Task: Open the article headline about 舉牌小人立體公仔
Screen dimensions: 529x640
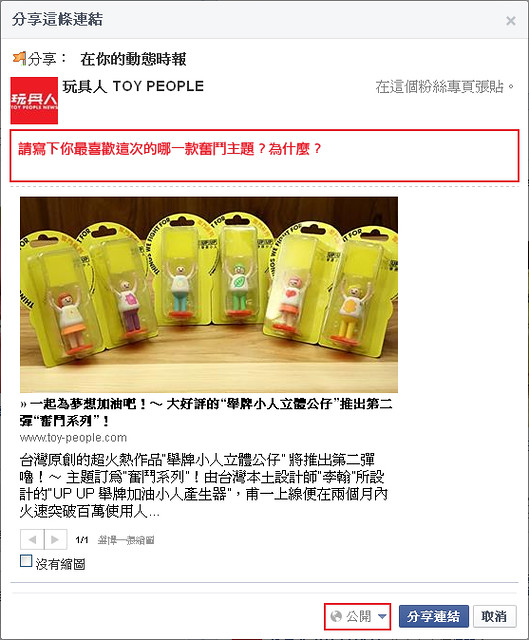Action: tap(206, 412)
